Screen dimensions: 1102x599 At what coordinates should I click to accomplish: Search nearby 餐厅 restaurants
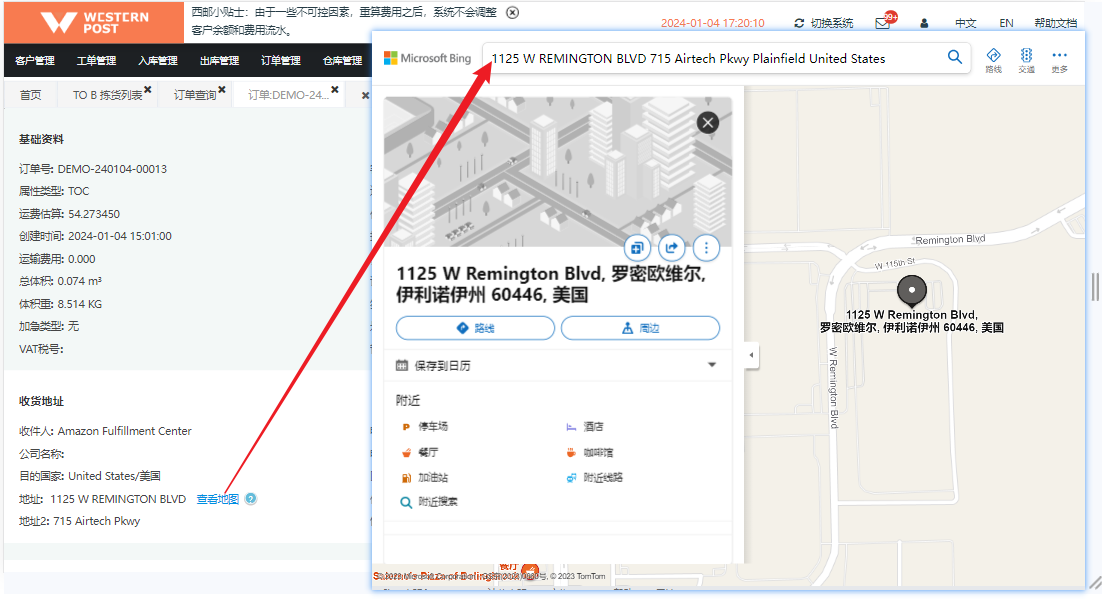click(x=420, y=453)
